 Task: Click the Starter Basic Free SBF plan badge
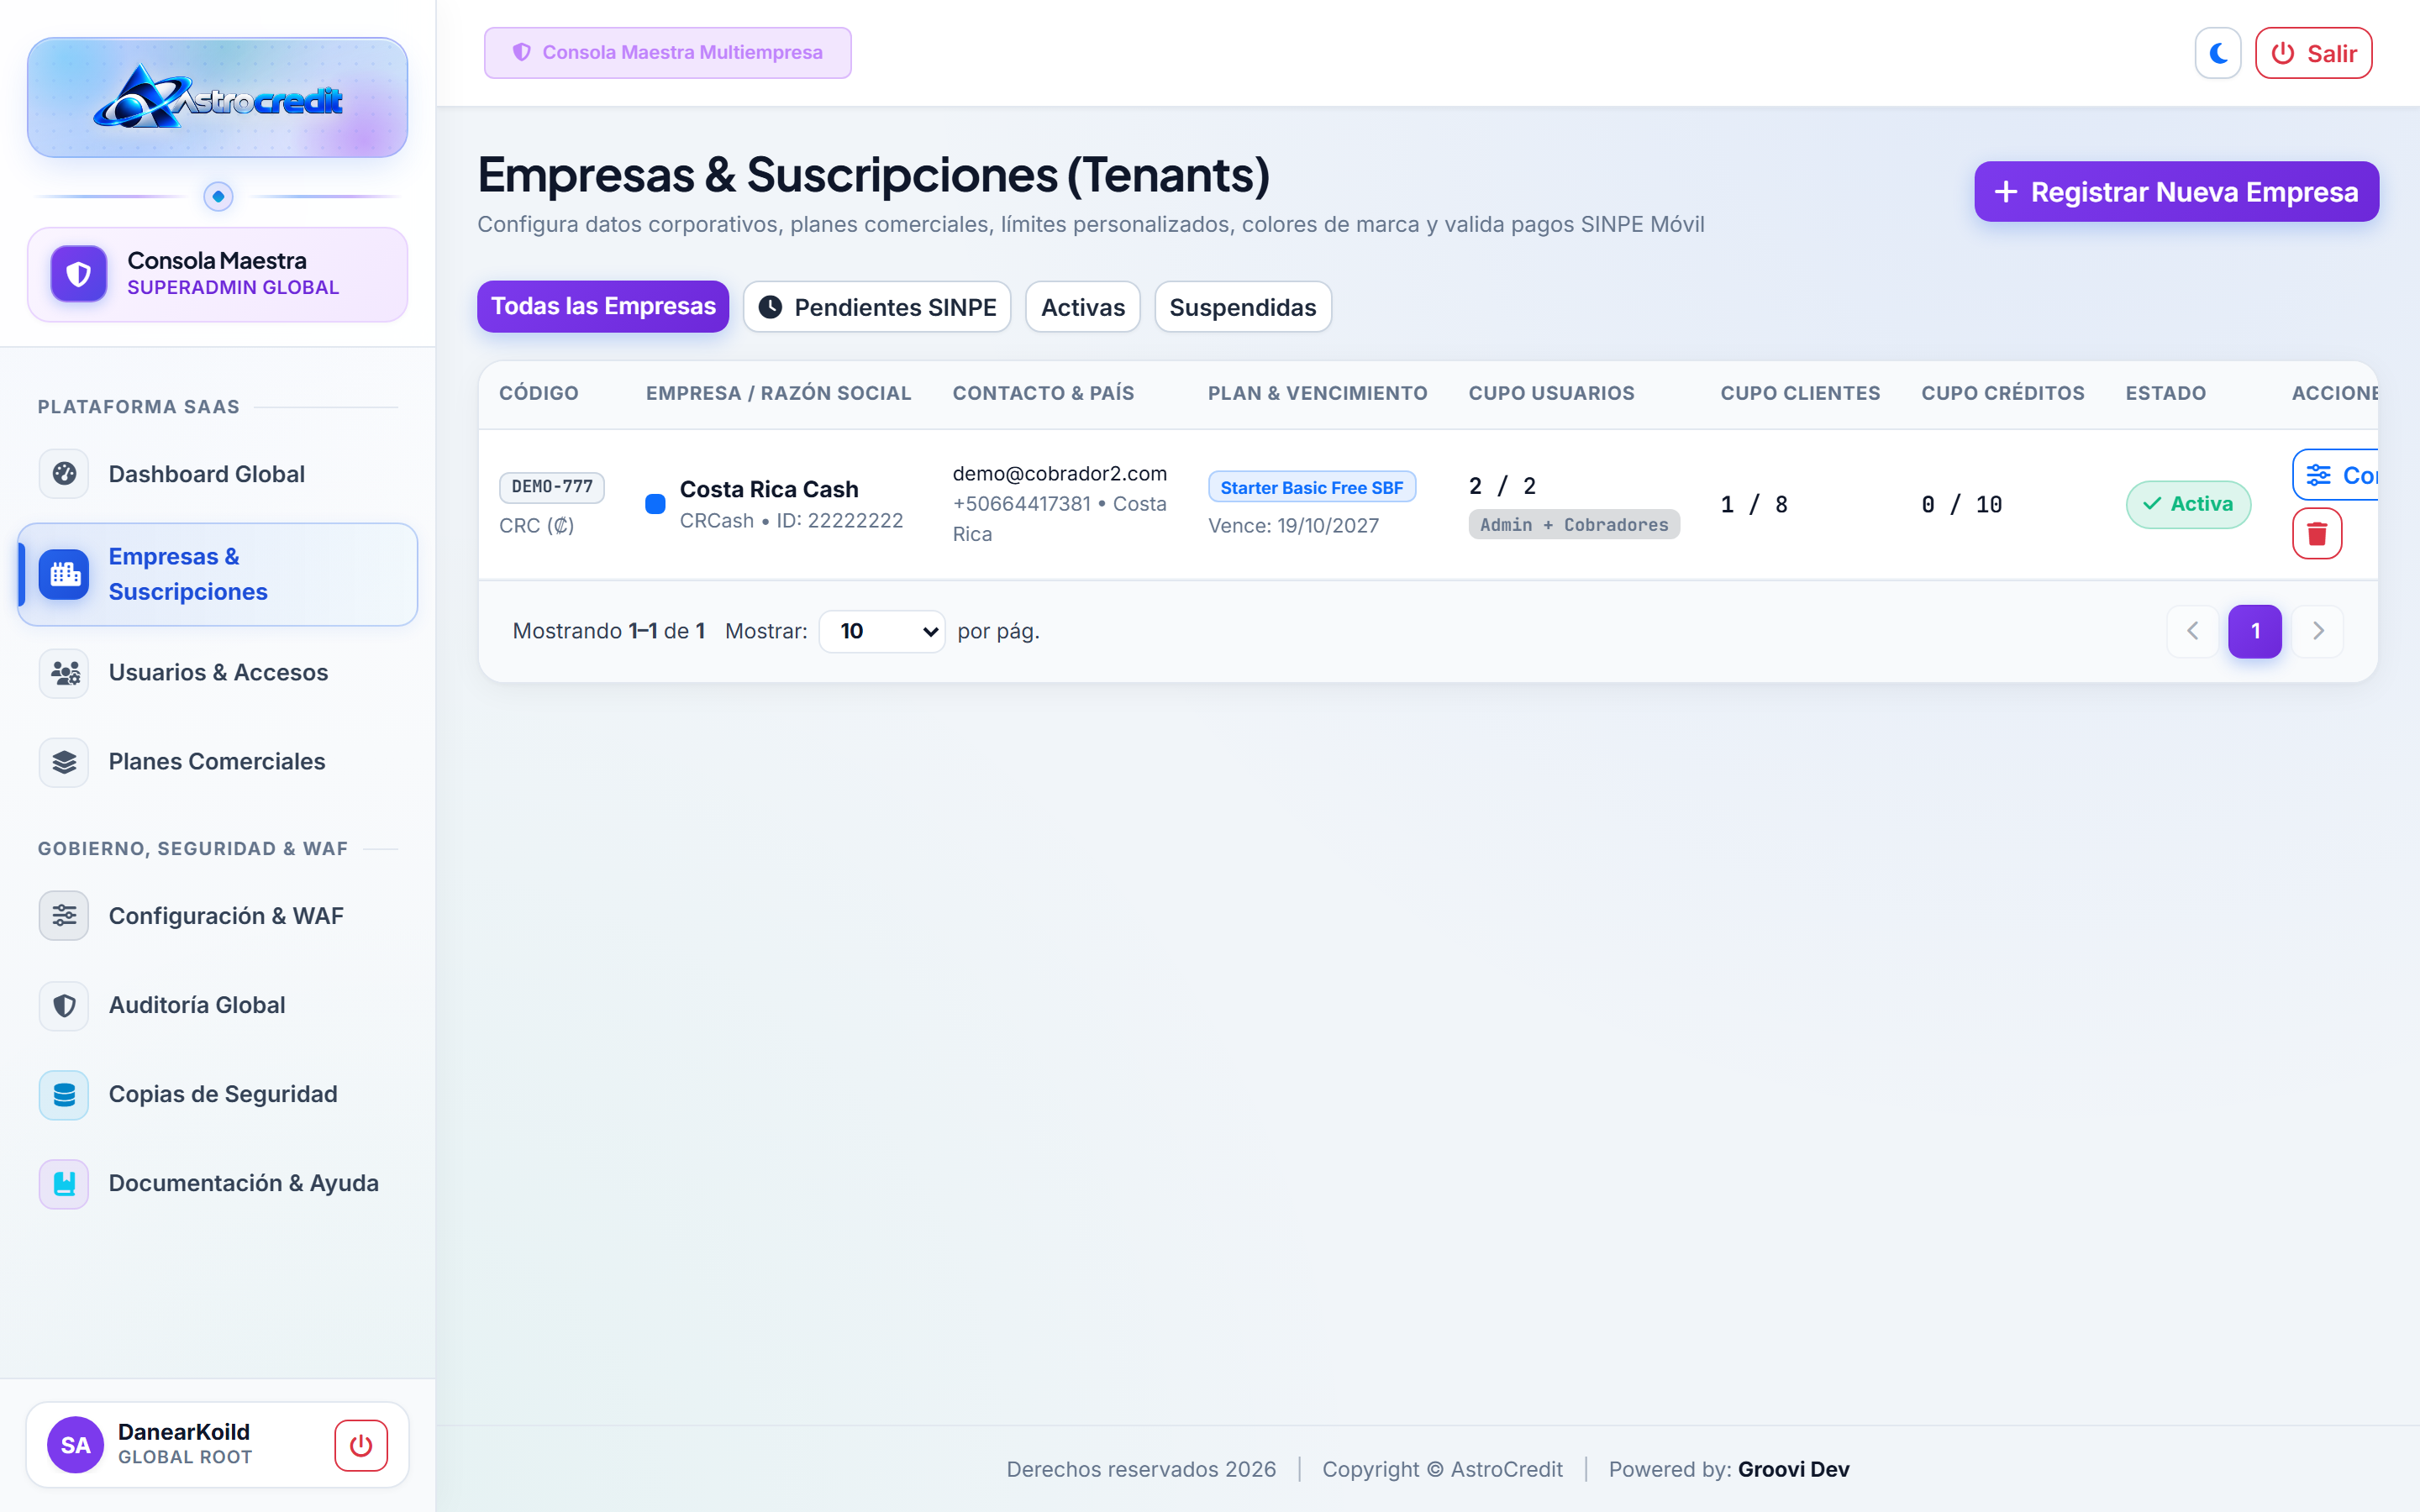coord(1311,487)
